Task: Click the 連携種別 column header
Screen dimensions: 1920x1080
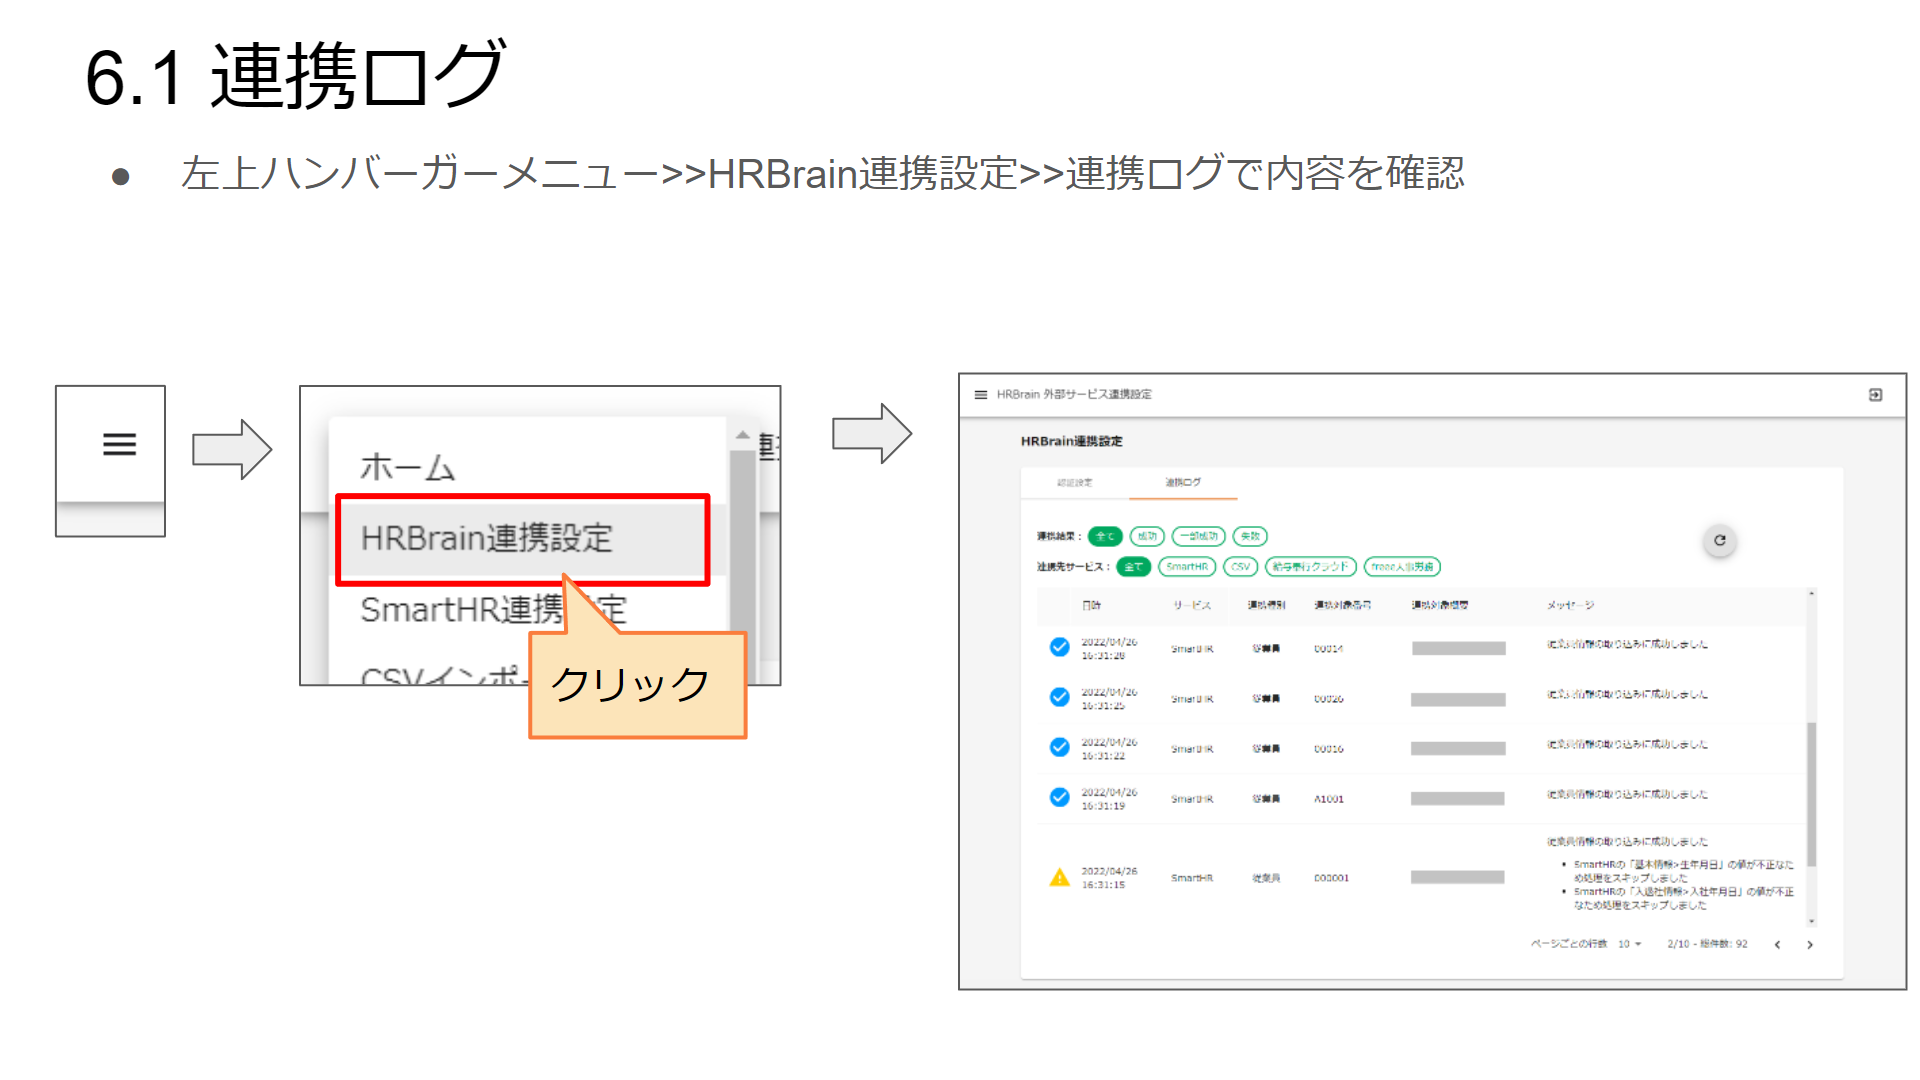Action: [x=1266, y=605]
